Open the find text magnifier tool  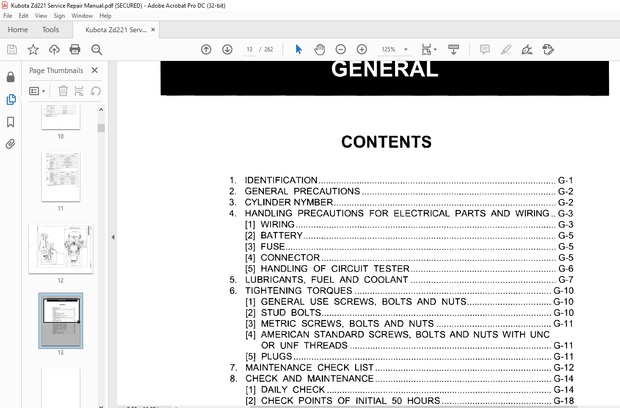[96, 49]
